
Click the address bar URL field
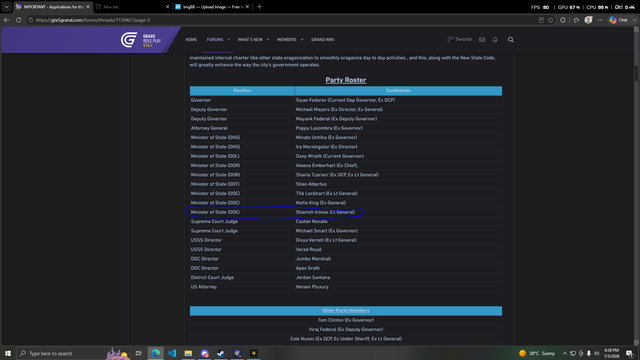282,20
